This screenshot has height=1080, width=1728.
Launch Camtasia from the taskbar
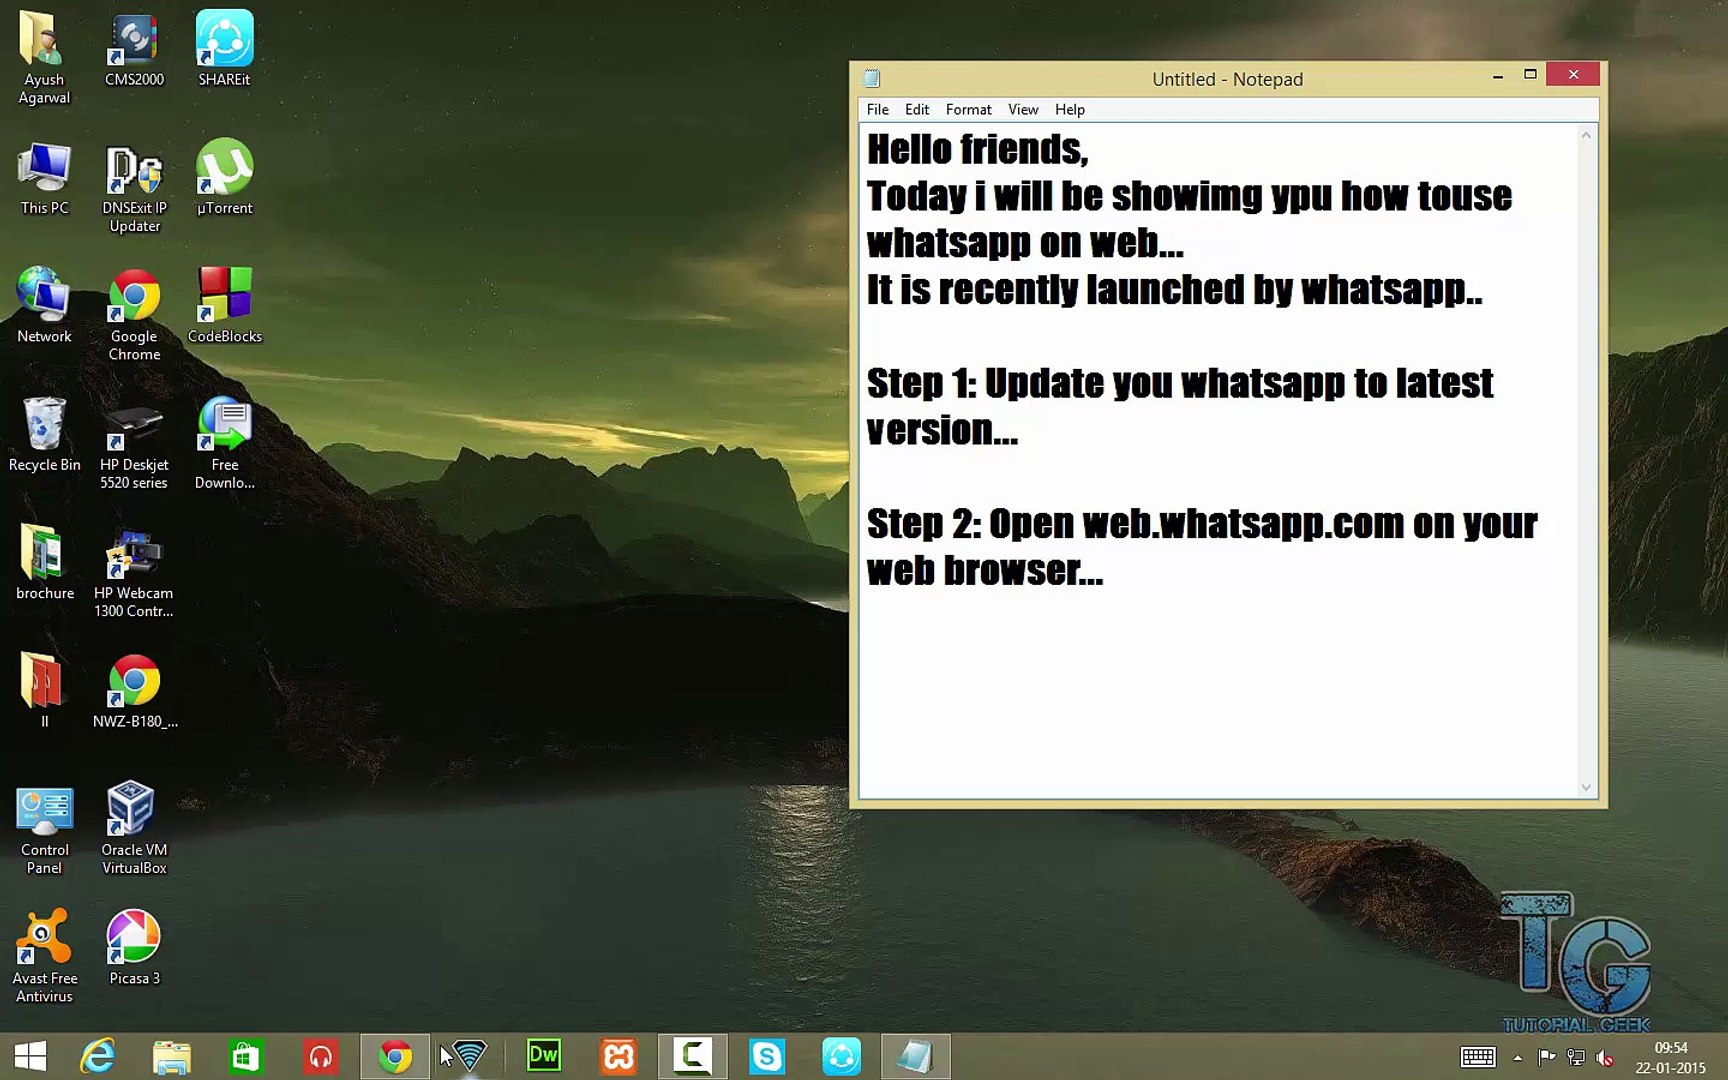[x=693, y=1055]
